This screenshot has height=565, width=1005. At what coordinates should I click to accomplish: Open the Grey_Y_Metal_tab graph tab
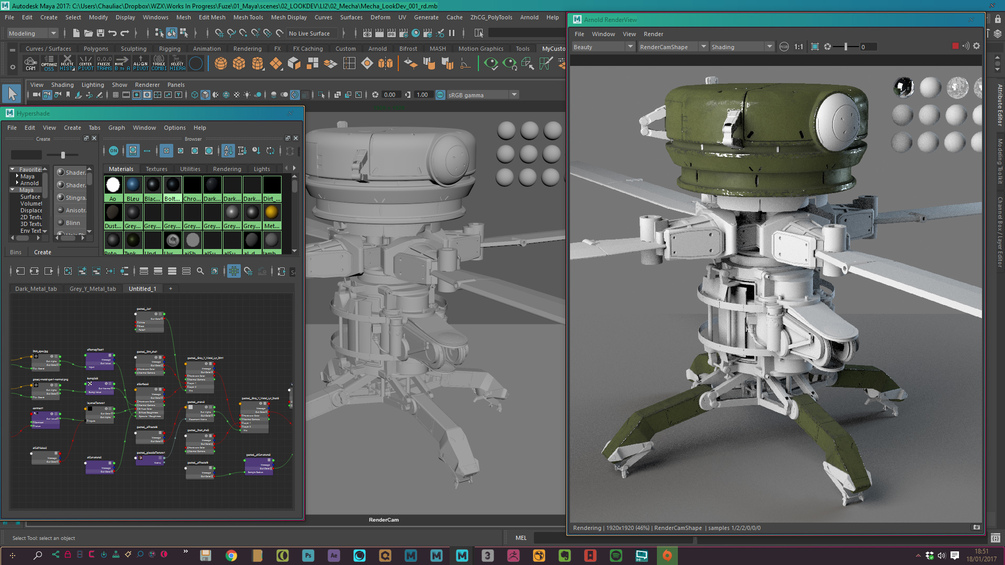click(x=93, y=289)
